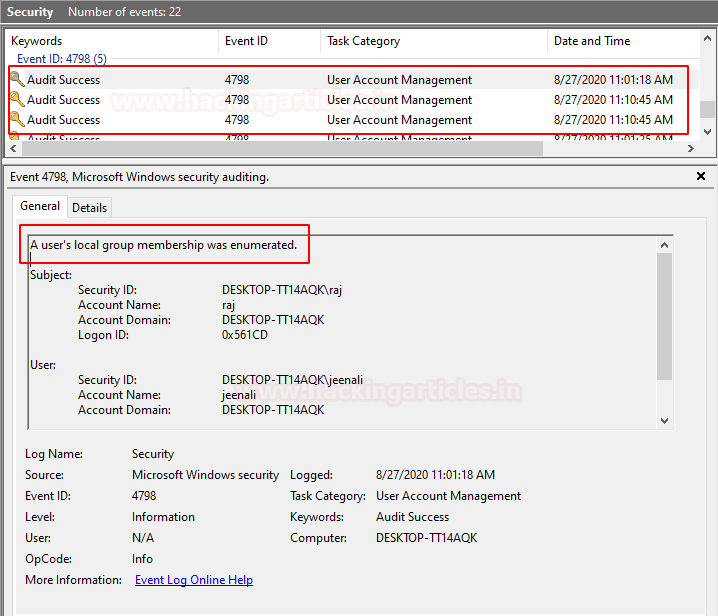
Task: Click the event list scroll-left arrow
Action: coord(13,148)
